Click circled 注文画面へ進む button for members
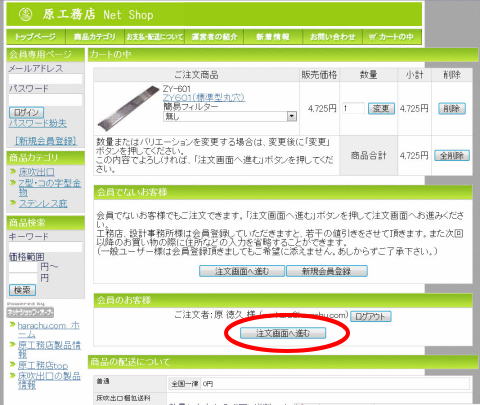Image resolution: width=480 pixels, height=405 pixels. 283,333
